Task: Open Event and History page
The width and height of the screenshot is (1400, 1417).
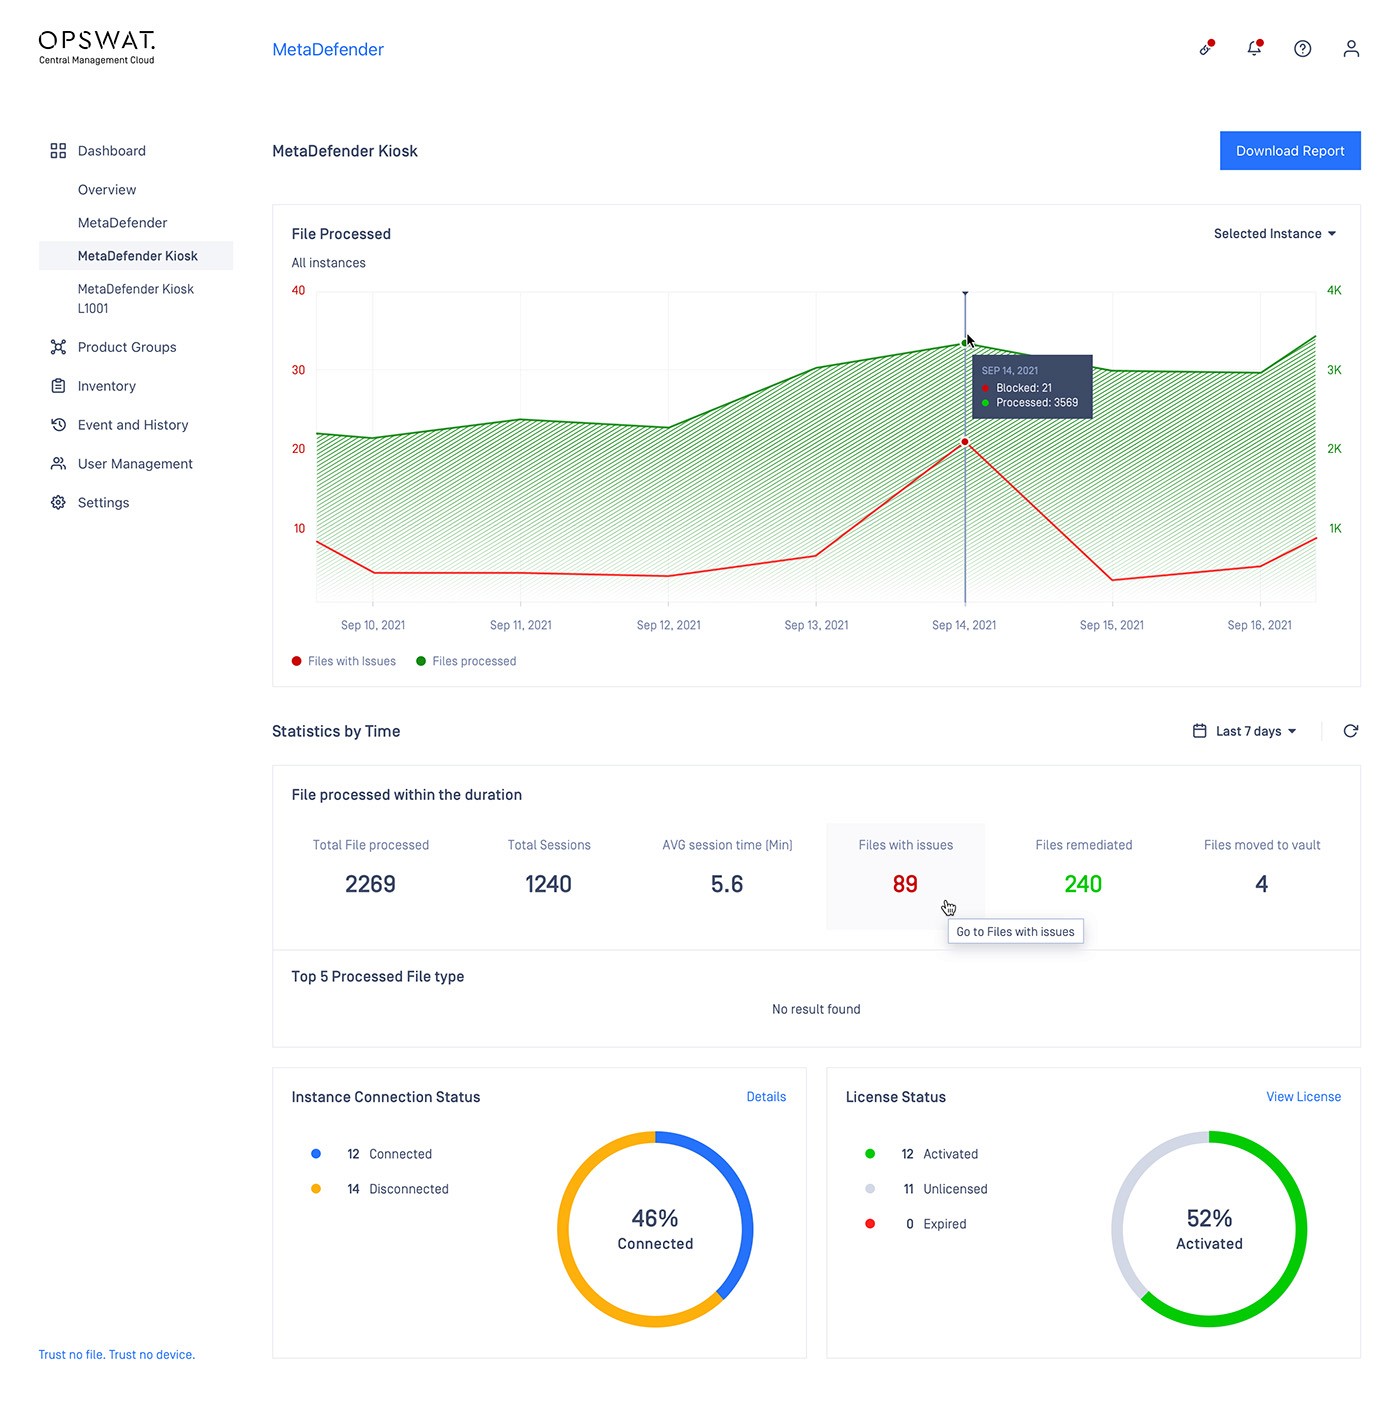Action: pos(133,425)
